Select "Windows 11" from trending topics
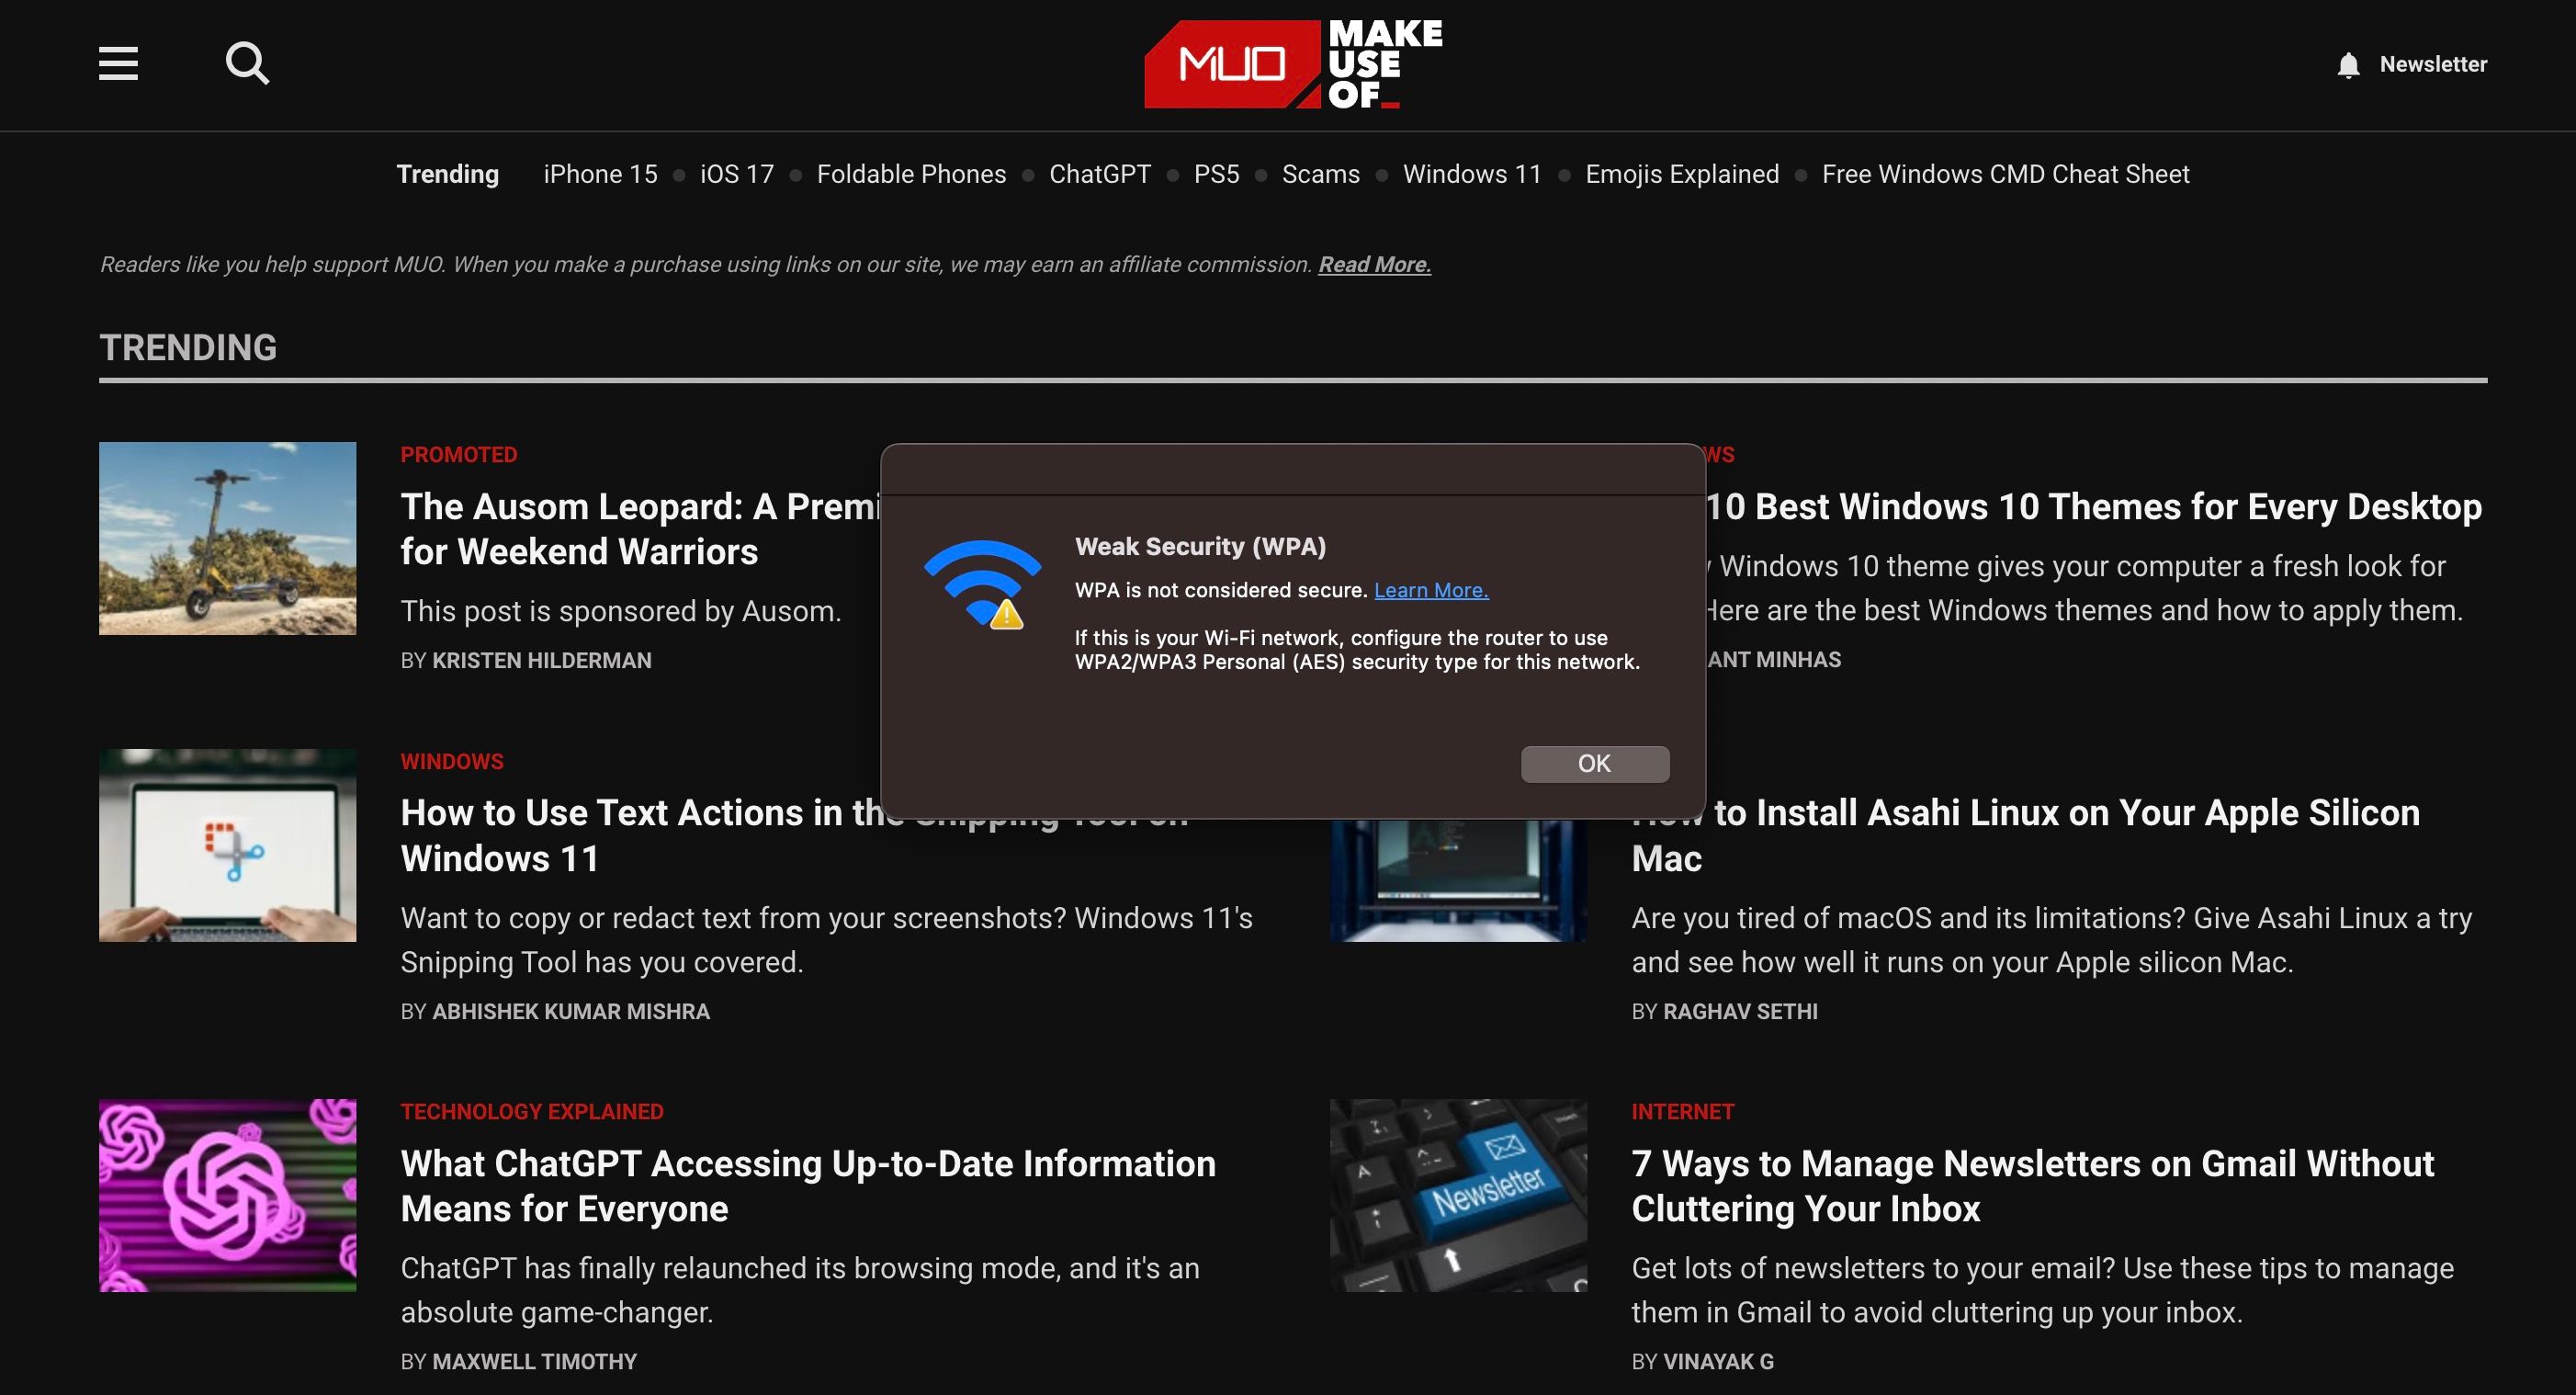This screenshot has height=1395, width=2576. click(x=1471, y=173)
